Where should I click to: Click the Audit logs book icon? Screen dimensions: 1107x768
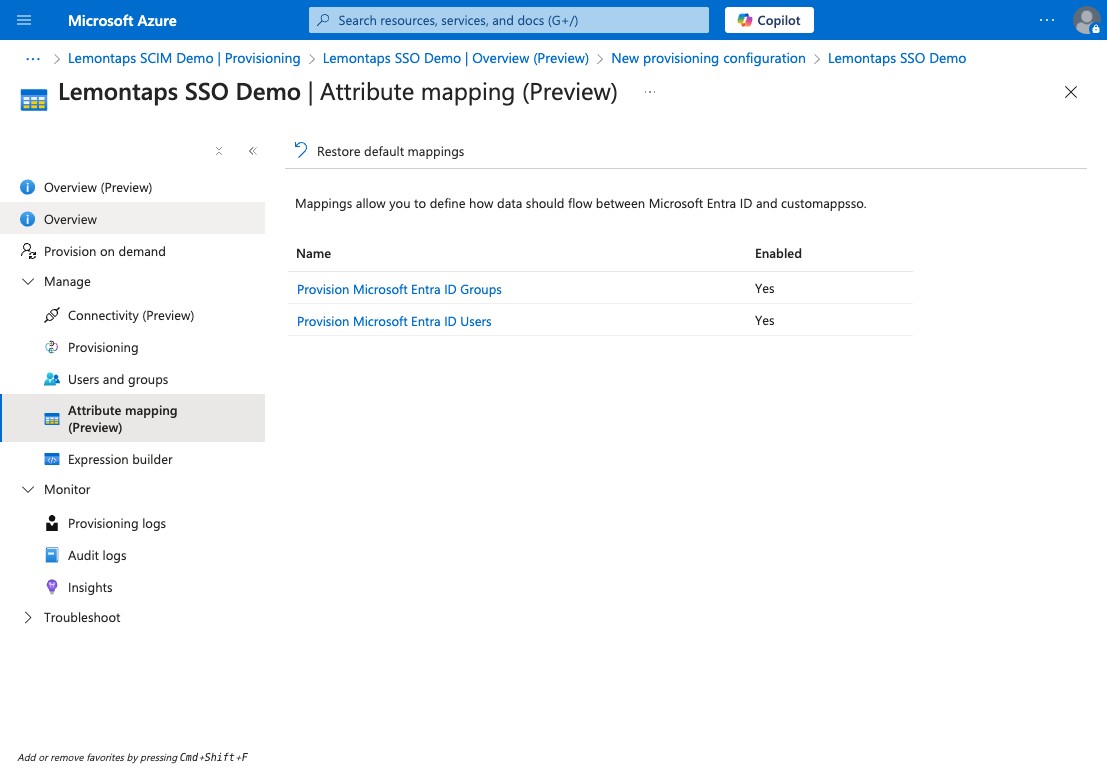(52, 556)
